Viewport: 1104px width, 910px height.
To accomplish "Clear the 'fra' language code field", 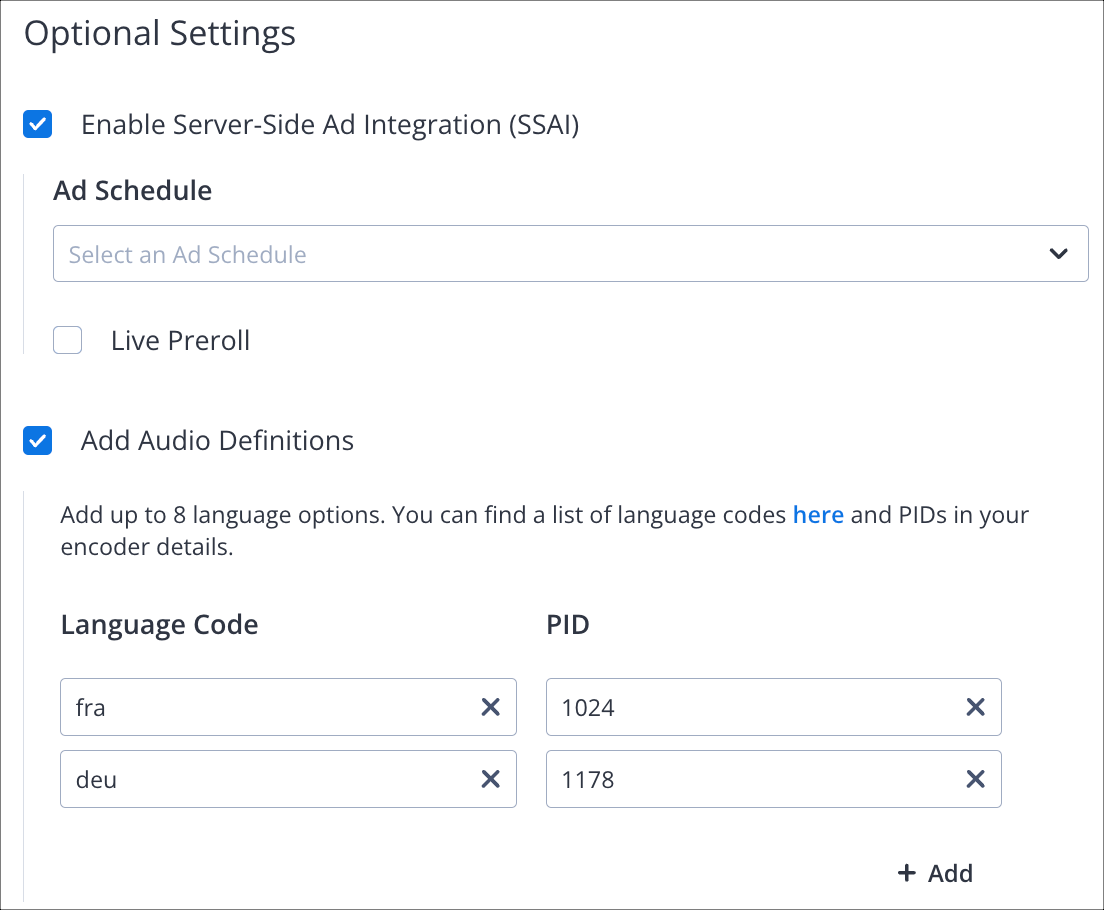I will [x=491, y=707].
